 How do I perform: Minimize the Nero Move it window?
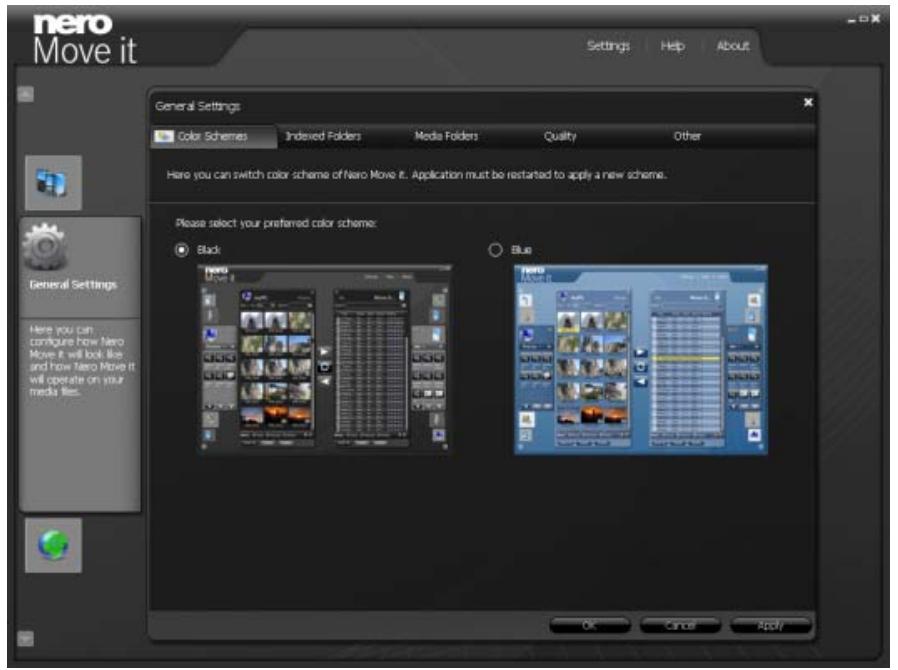(851, 19)
